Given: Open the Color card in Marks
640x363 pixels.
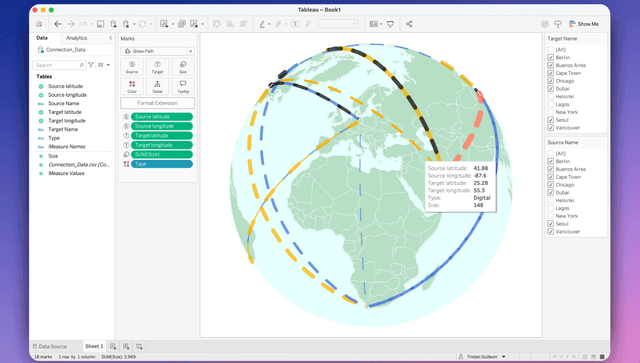Looking at the screenshot, I should pyautogui.click(x=132, y=87).
